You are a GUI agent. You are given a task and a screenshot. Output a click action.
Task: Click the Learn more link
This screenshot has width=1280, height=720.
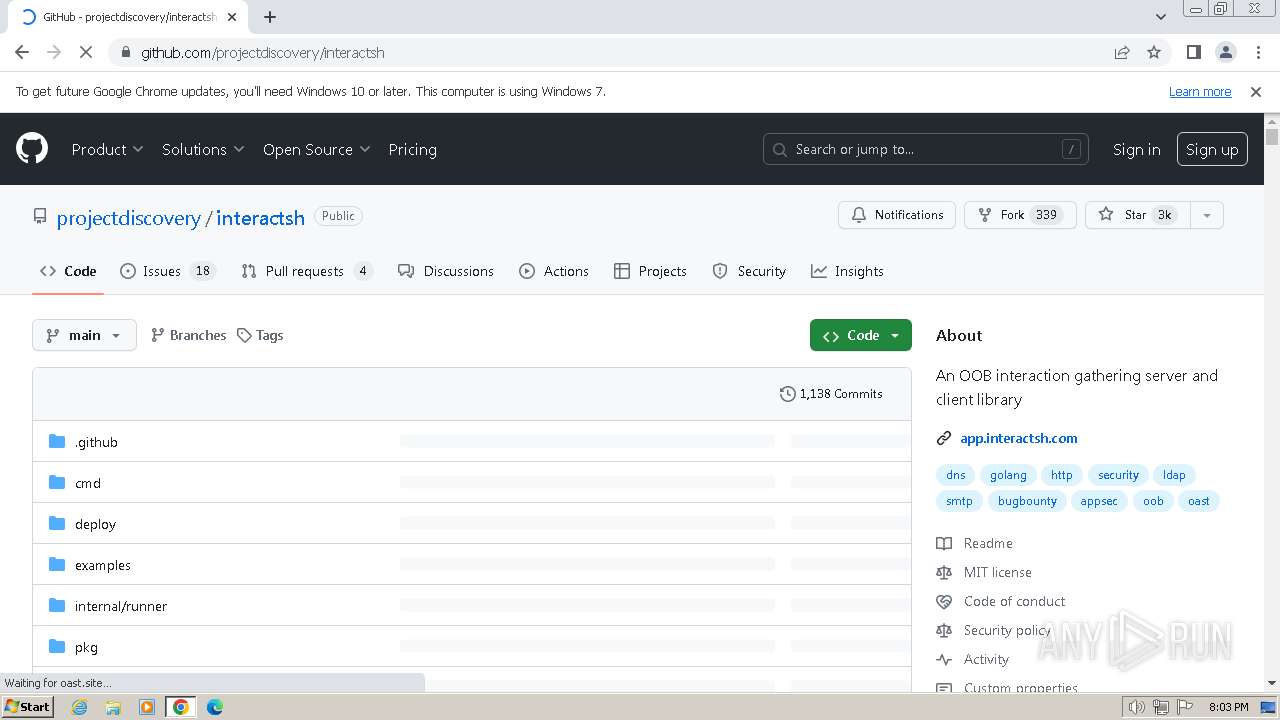point(1200,91)
